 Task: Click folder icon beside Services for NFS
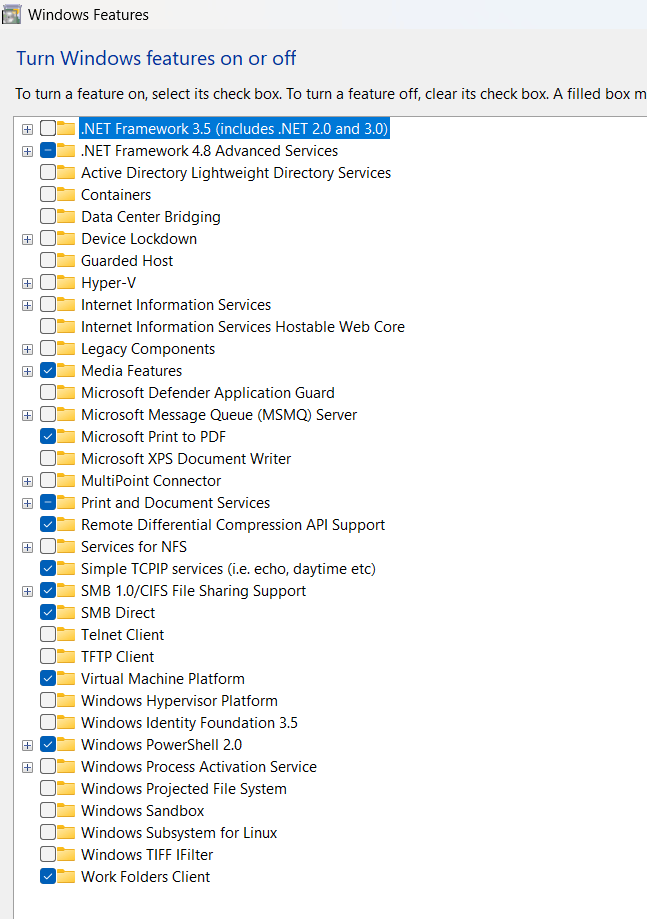click(x=66, y=547)
